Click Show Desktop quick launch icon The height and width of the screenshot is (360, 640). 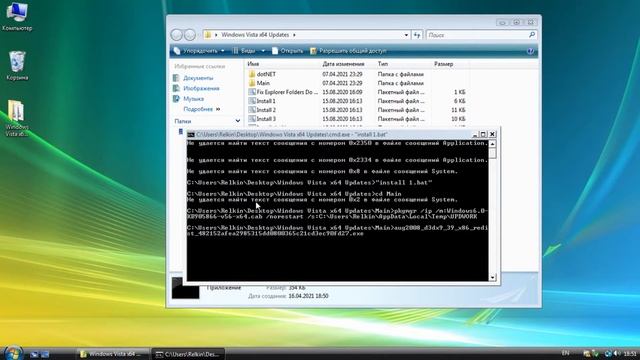tap(34, 354)
